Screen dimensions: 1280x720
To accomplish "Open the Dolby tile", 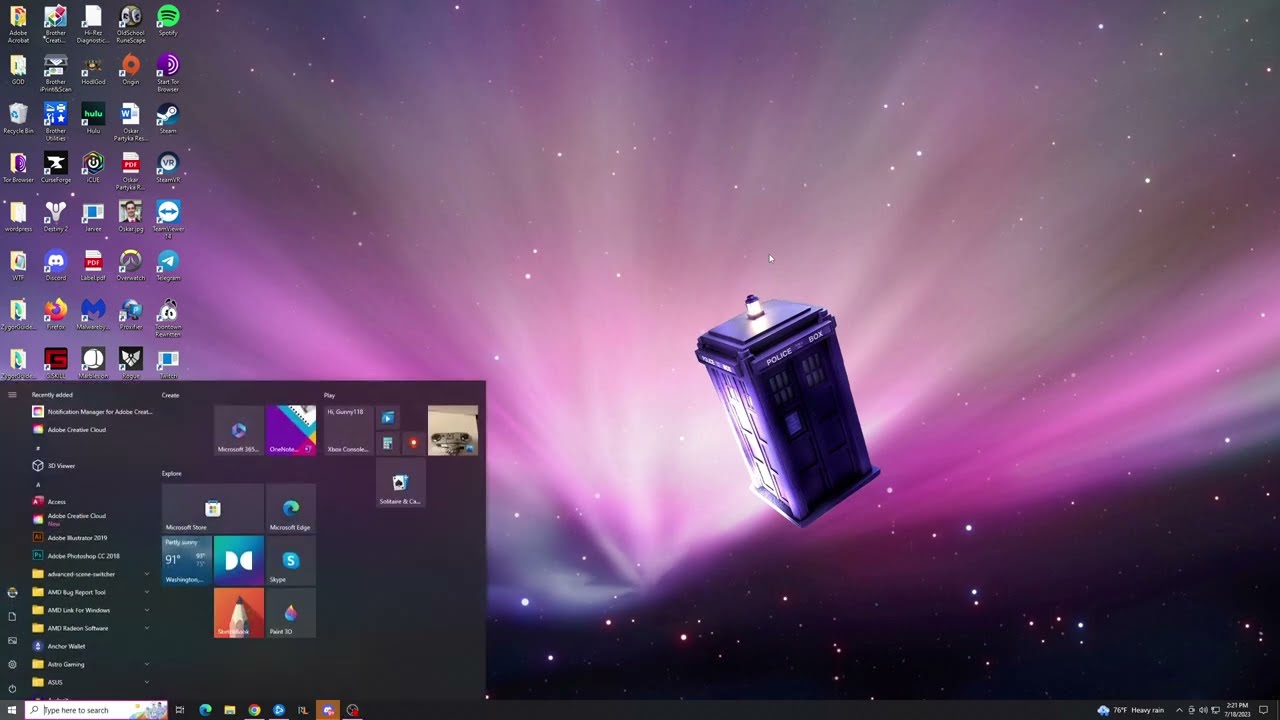I will click(238, 561).
